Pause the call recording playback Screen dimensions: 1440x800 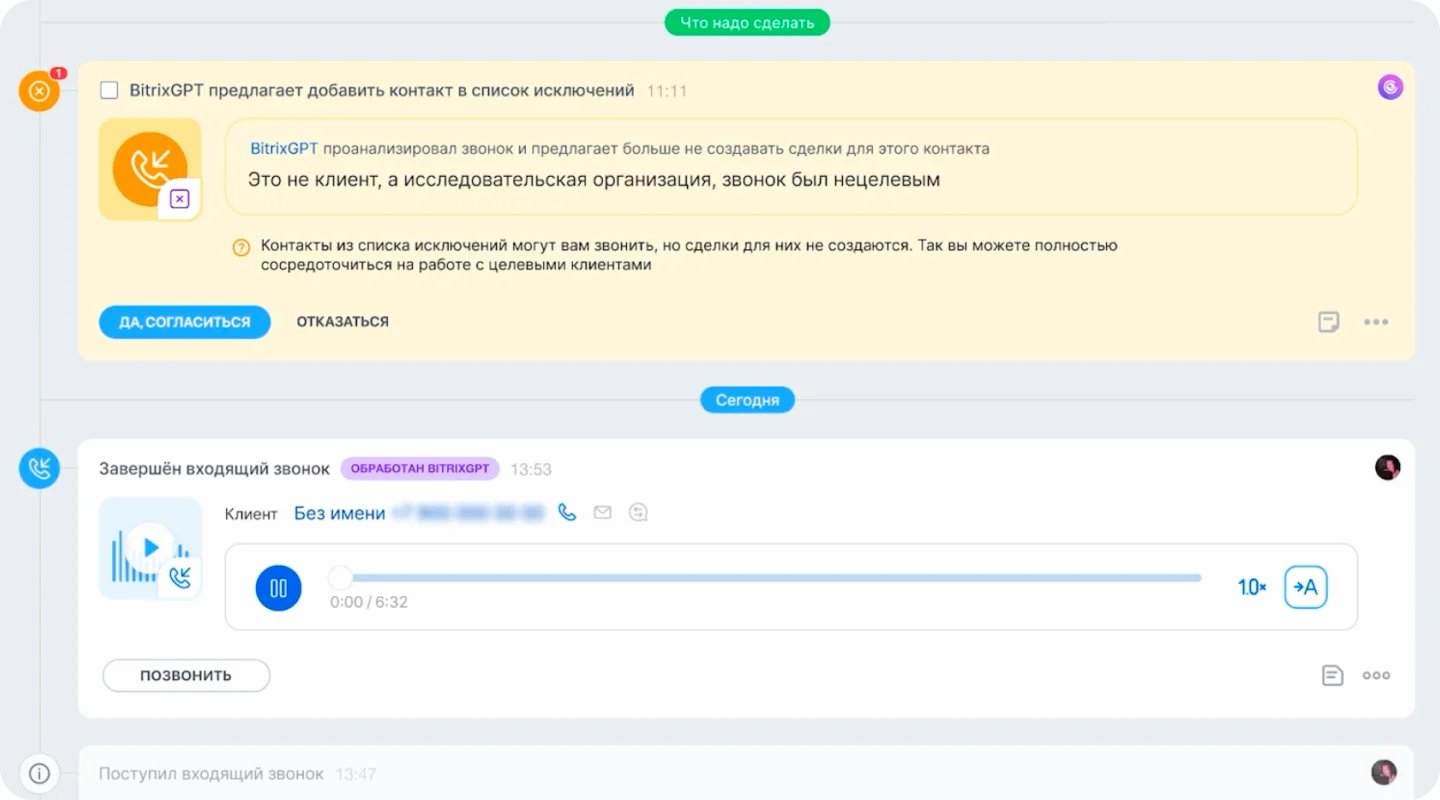(278, 588)
